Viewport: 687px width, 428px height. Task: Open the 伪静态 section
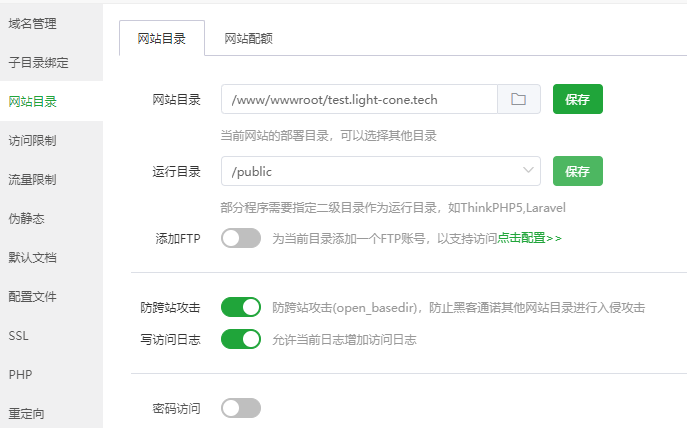click(27, 218)
